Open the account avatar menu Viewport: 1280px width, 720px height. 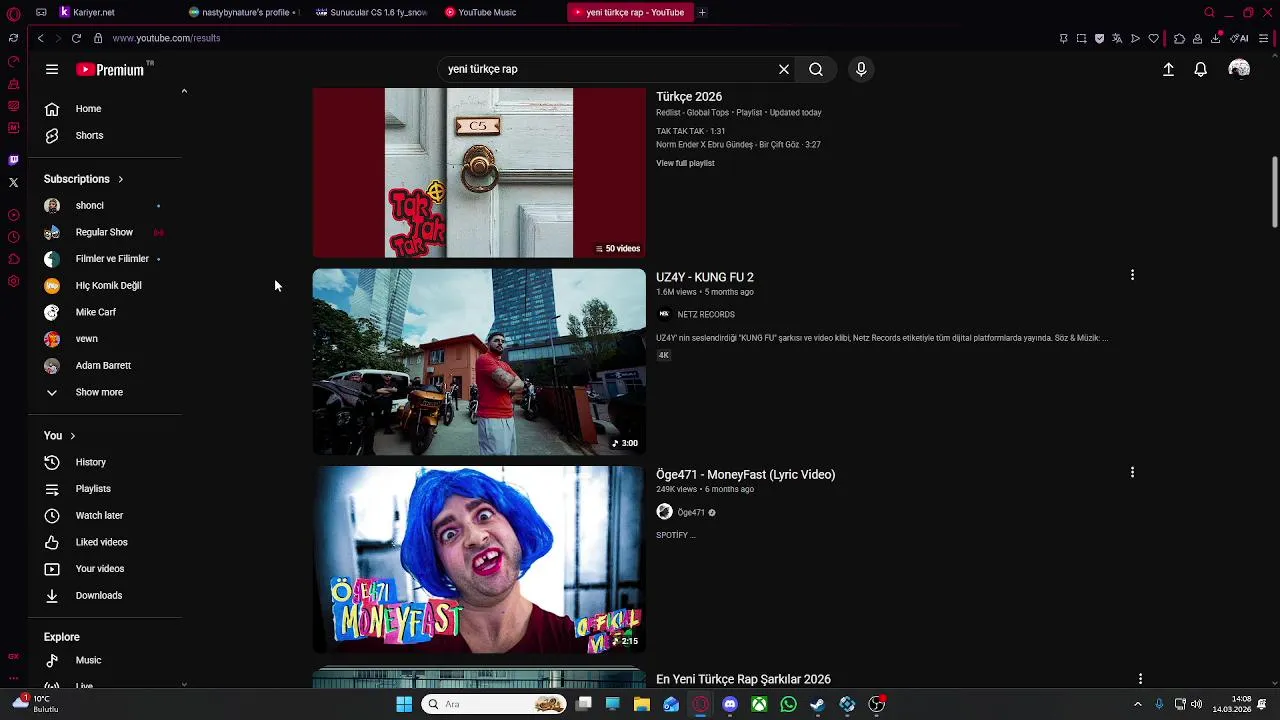[1239, 69]
